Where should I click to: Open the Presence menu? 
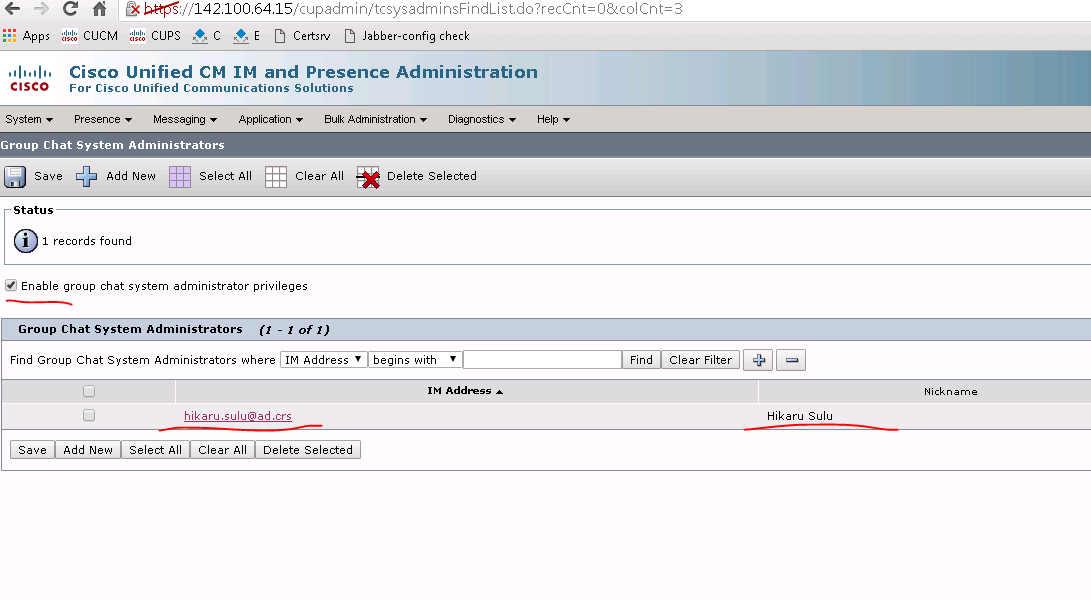103,119
